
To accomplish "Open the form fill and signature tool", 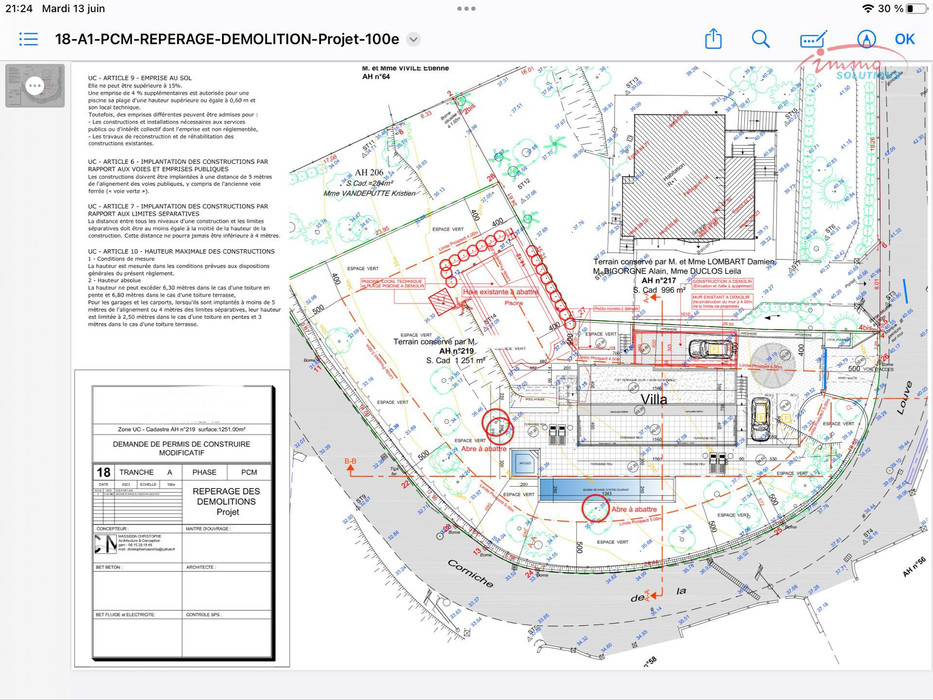I will 814,39.
